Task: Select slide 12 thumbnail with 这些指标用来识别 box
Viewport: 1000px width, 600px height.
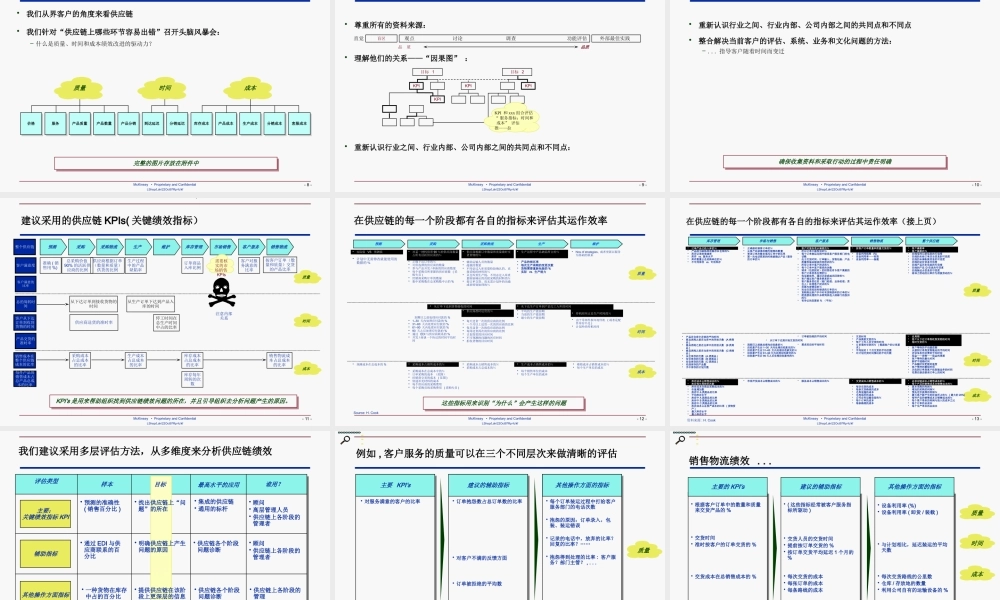Action: pyautogui.click(x=499, y=312)
